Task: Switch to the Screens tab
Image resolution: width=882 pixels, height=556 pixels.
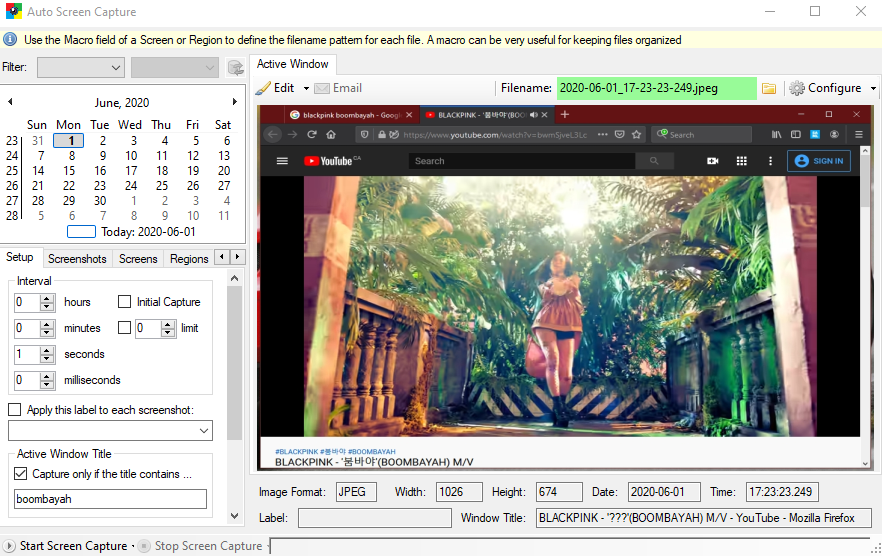Action: point(138,259)
